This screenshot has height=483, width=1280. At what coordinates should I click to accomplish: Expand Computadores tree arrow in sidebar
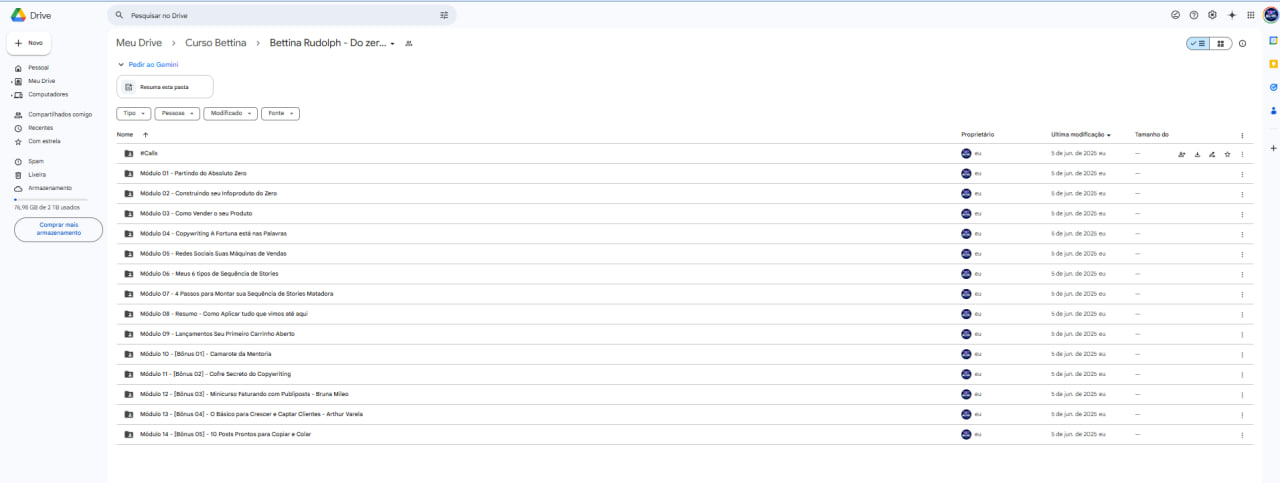tap(11, 95)
